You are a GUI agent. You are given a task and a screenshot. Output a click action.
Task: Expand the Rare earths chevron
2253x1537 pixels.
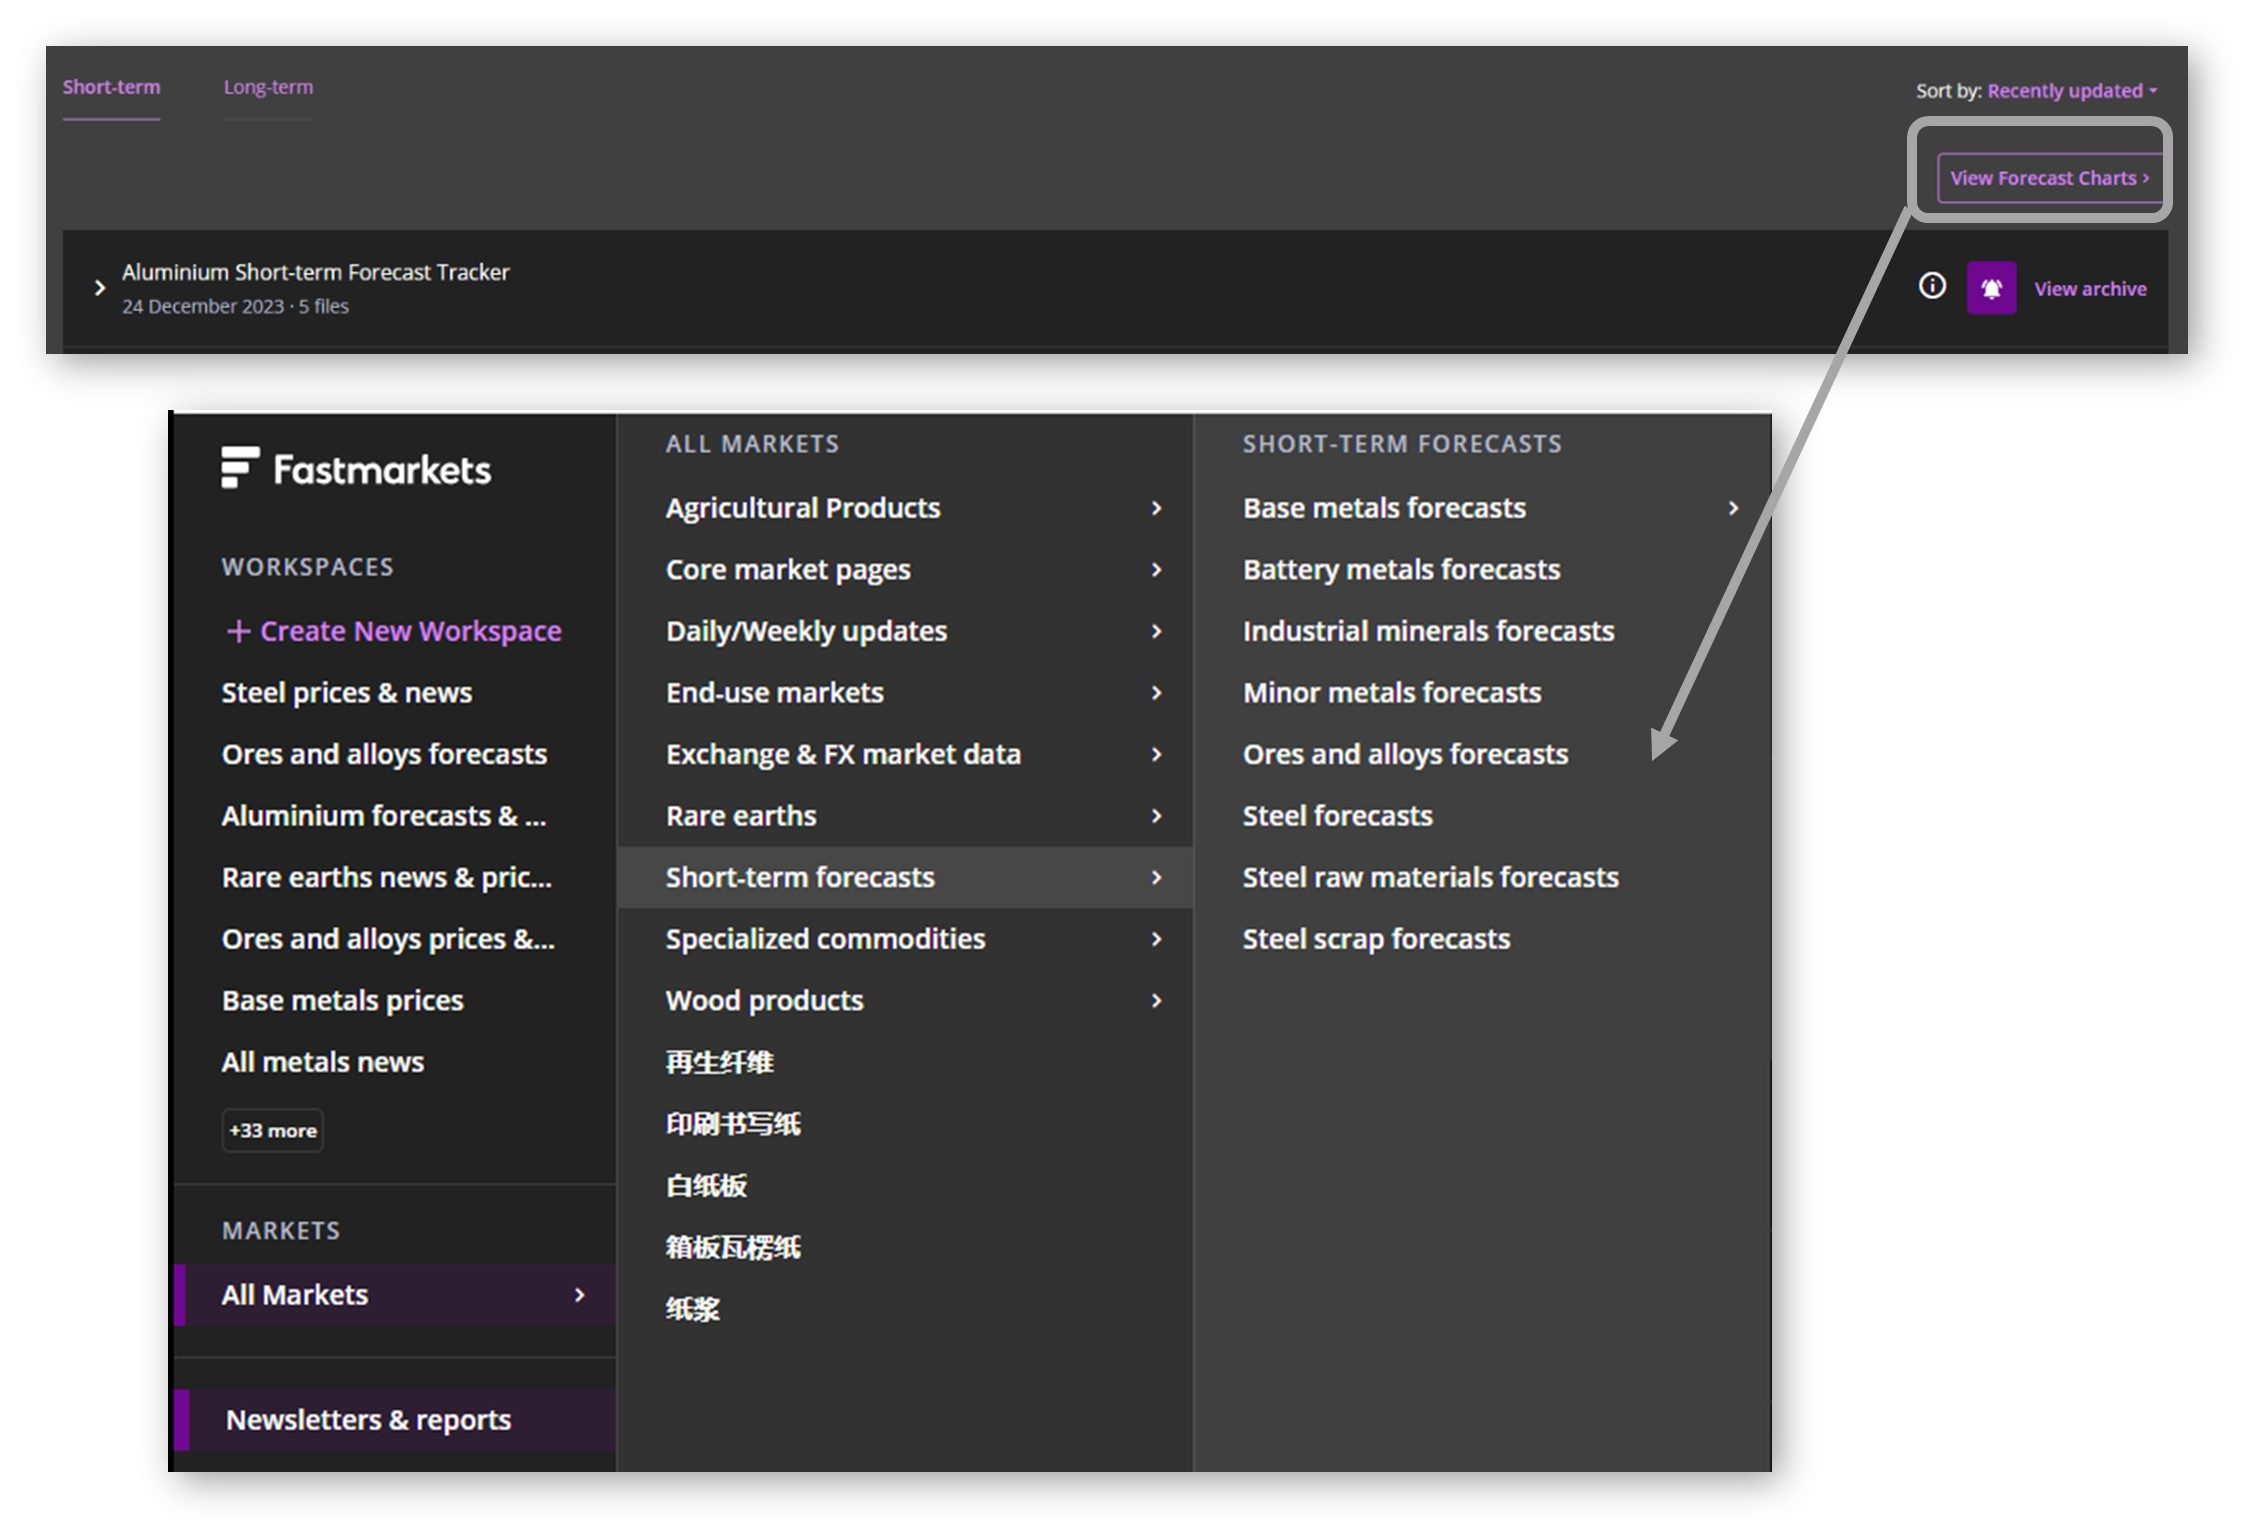[x=1157, y=816]
